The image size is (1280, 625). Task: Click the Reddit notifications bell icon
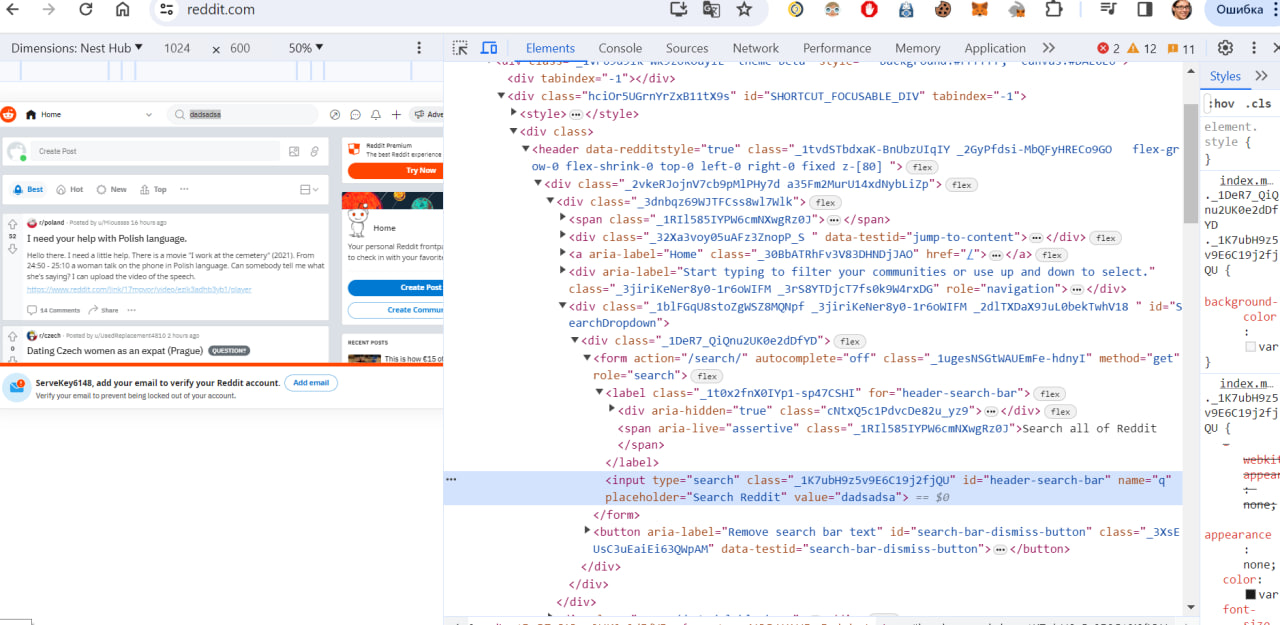tap(375, 115)
